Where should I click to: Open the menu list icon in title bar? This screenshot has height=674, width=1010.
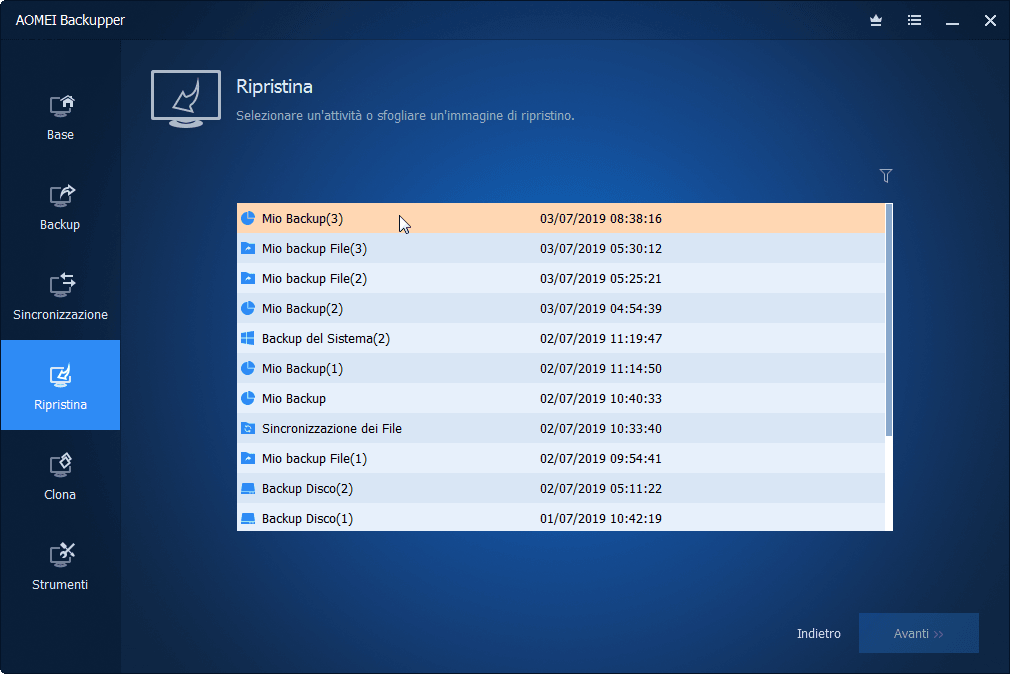click(914, 21)
